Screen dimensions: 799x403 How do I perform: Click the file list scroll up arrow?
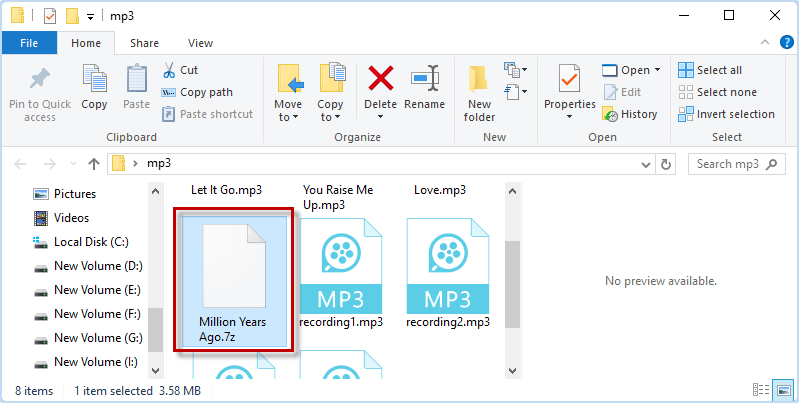513,192
